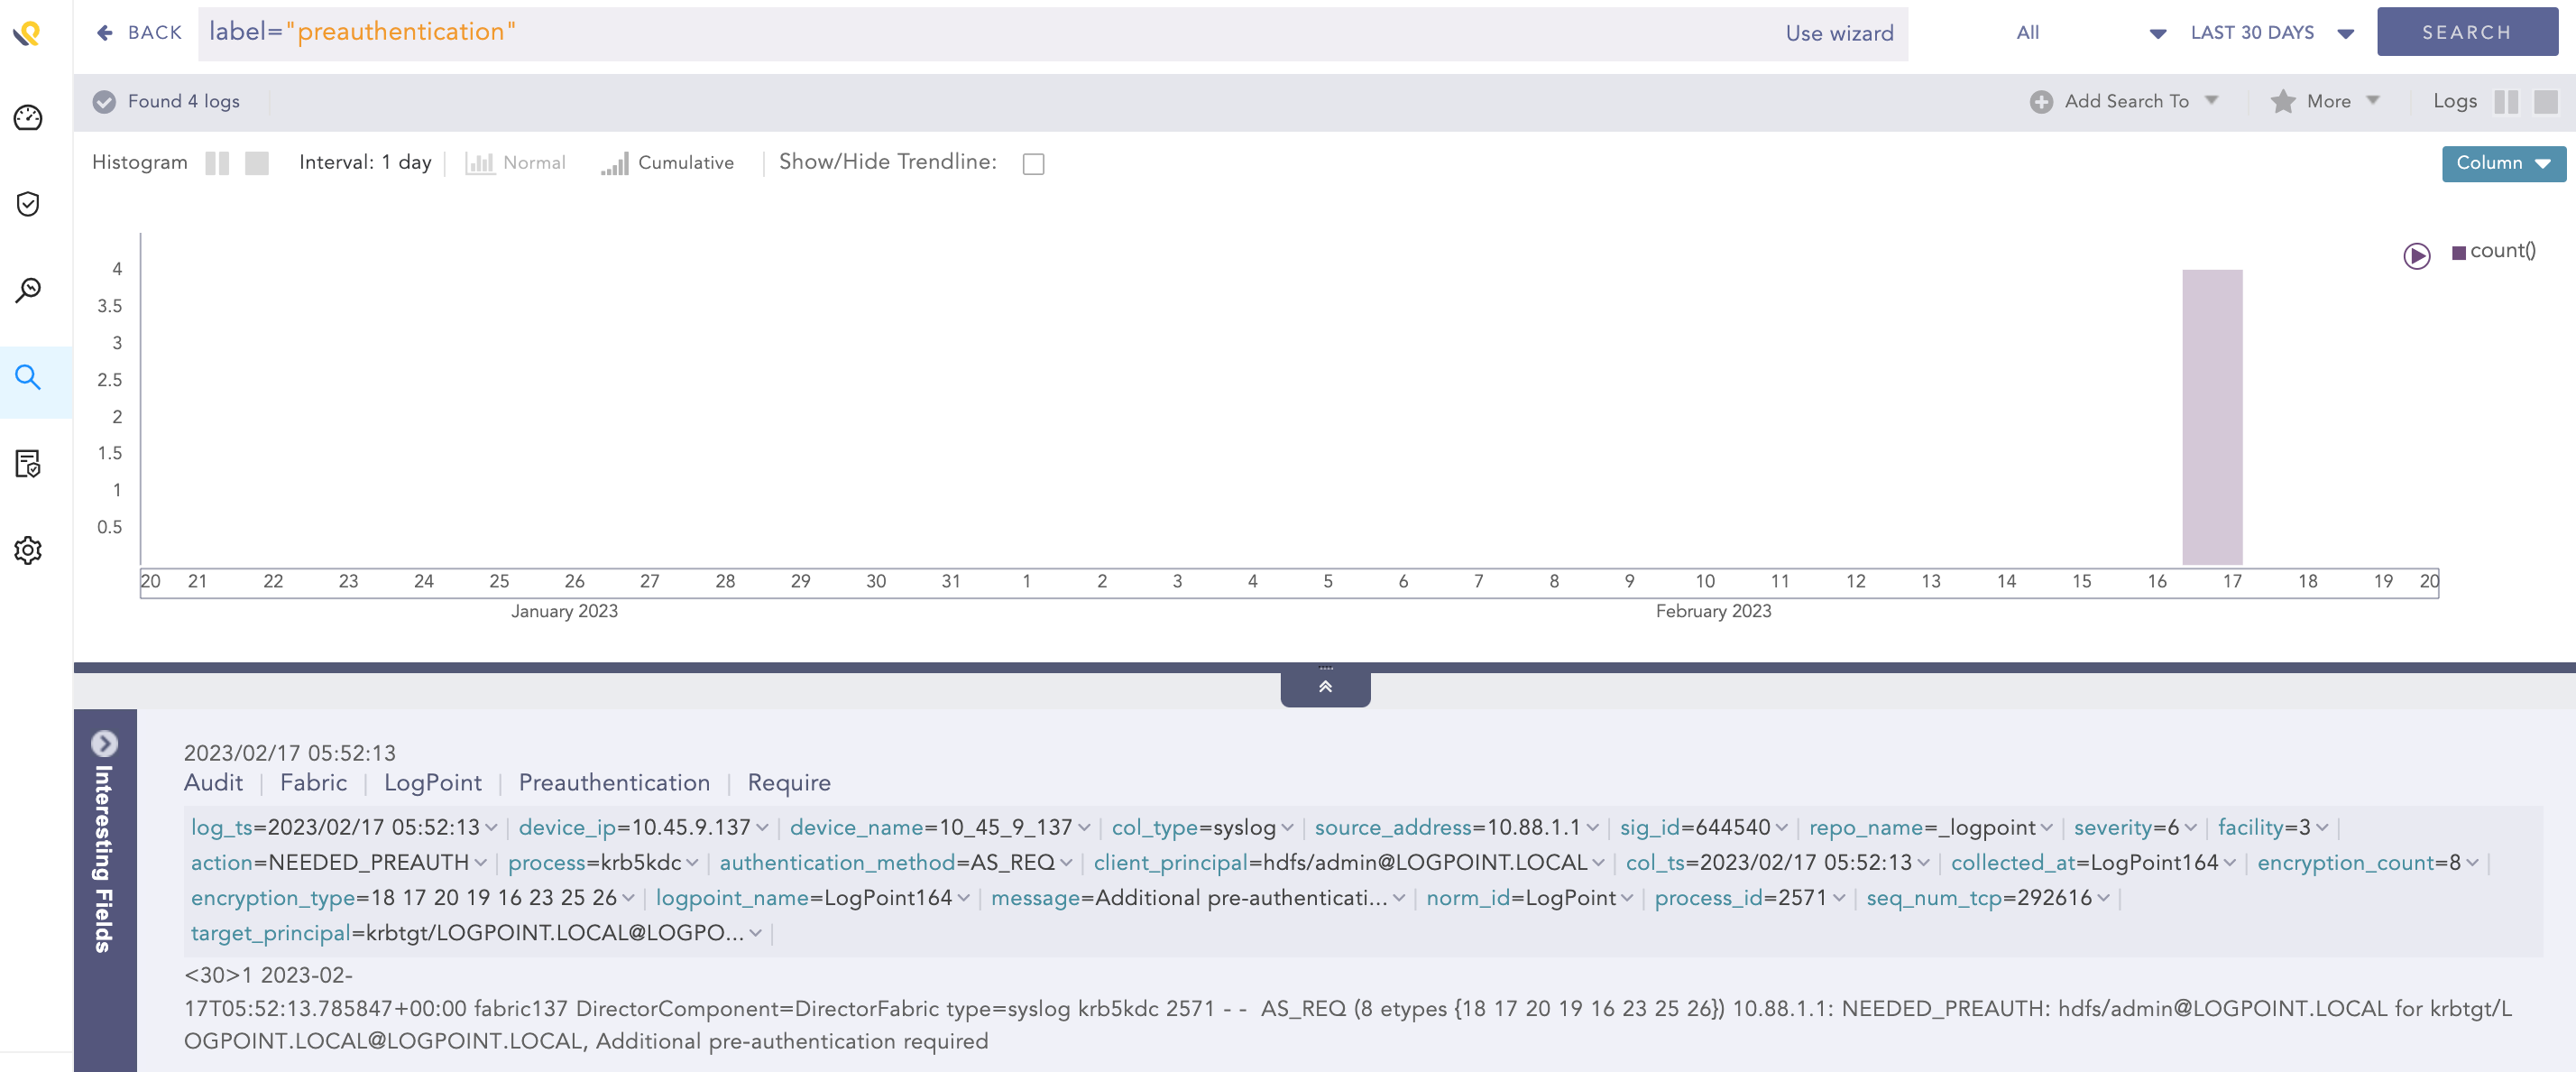The width and height of the screenshot is (2576, 1072).
Task: Open the Settings gear in the sidebar
Action: coord(28,550)
